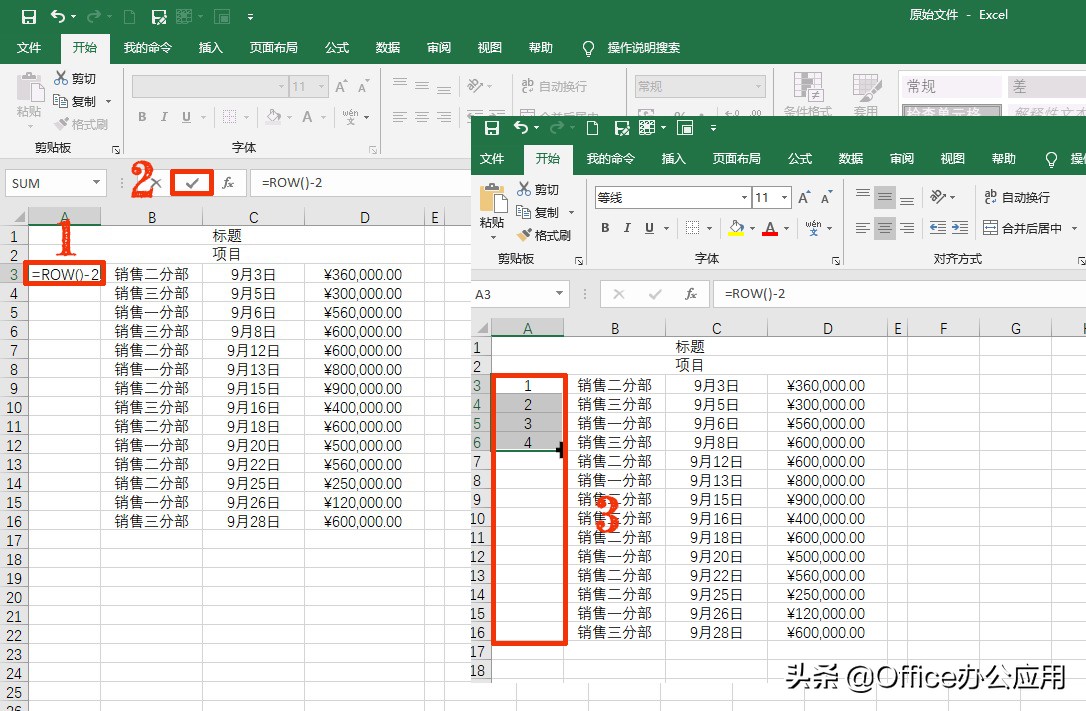
Task: Select column D header in front window
Action: point(828,329)
